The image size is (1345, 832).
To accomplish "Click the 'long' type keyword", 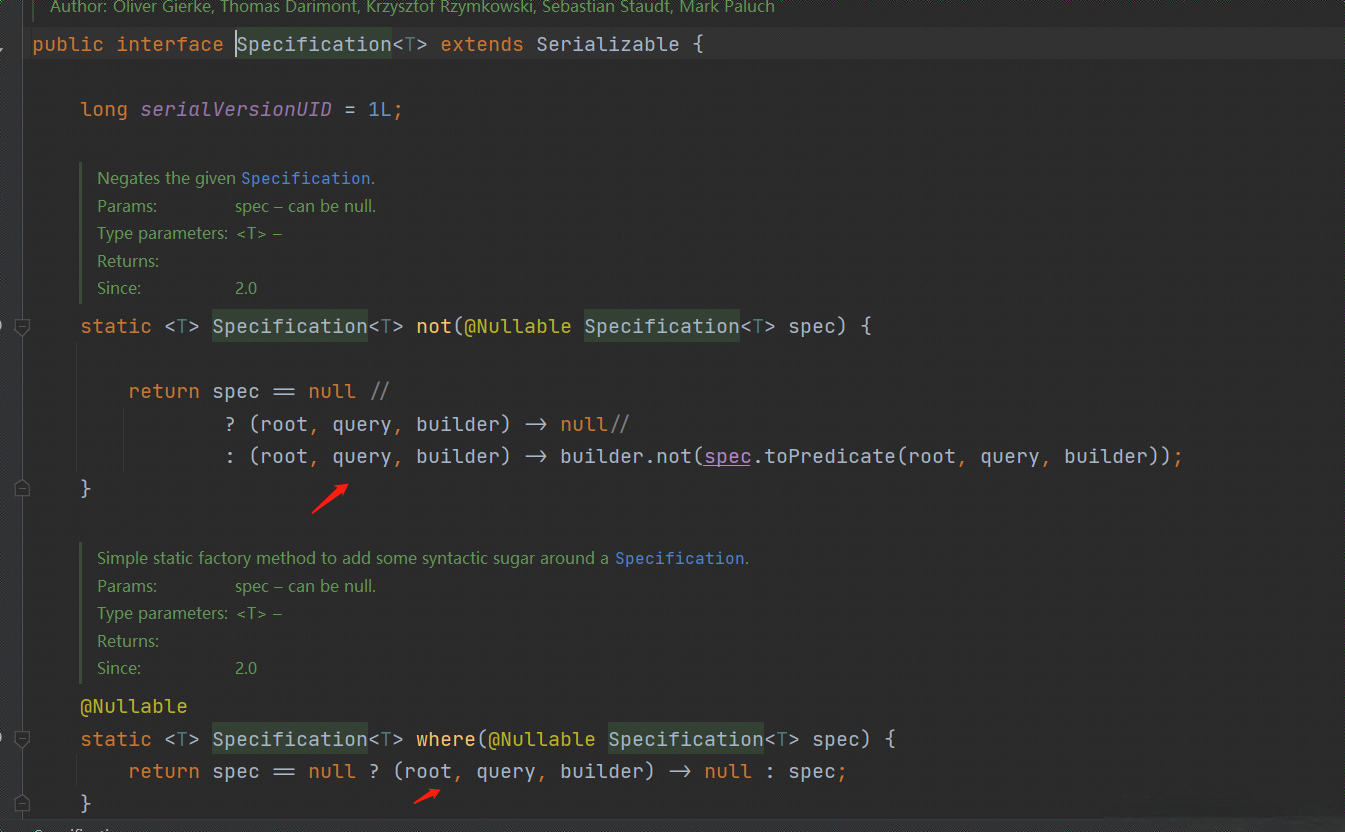I will [104, 109].
